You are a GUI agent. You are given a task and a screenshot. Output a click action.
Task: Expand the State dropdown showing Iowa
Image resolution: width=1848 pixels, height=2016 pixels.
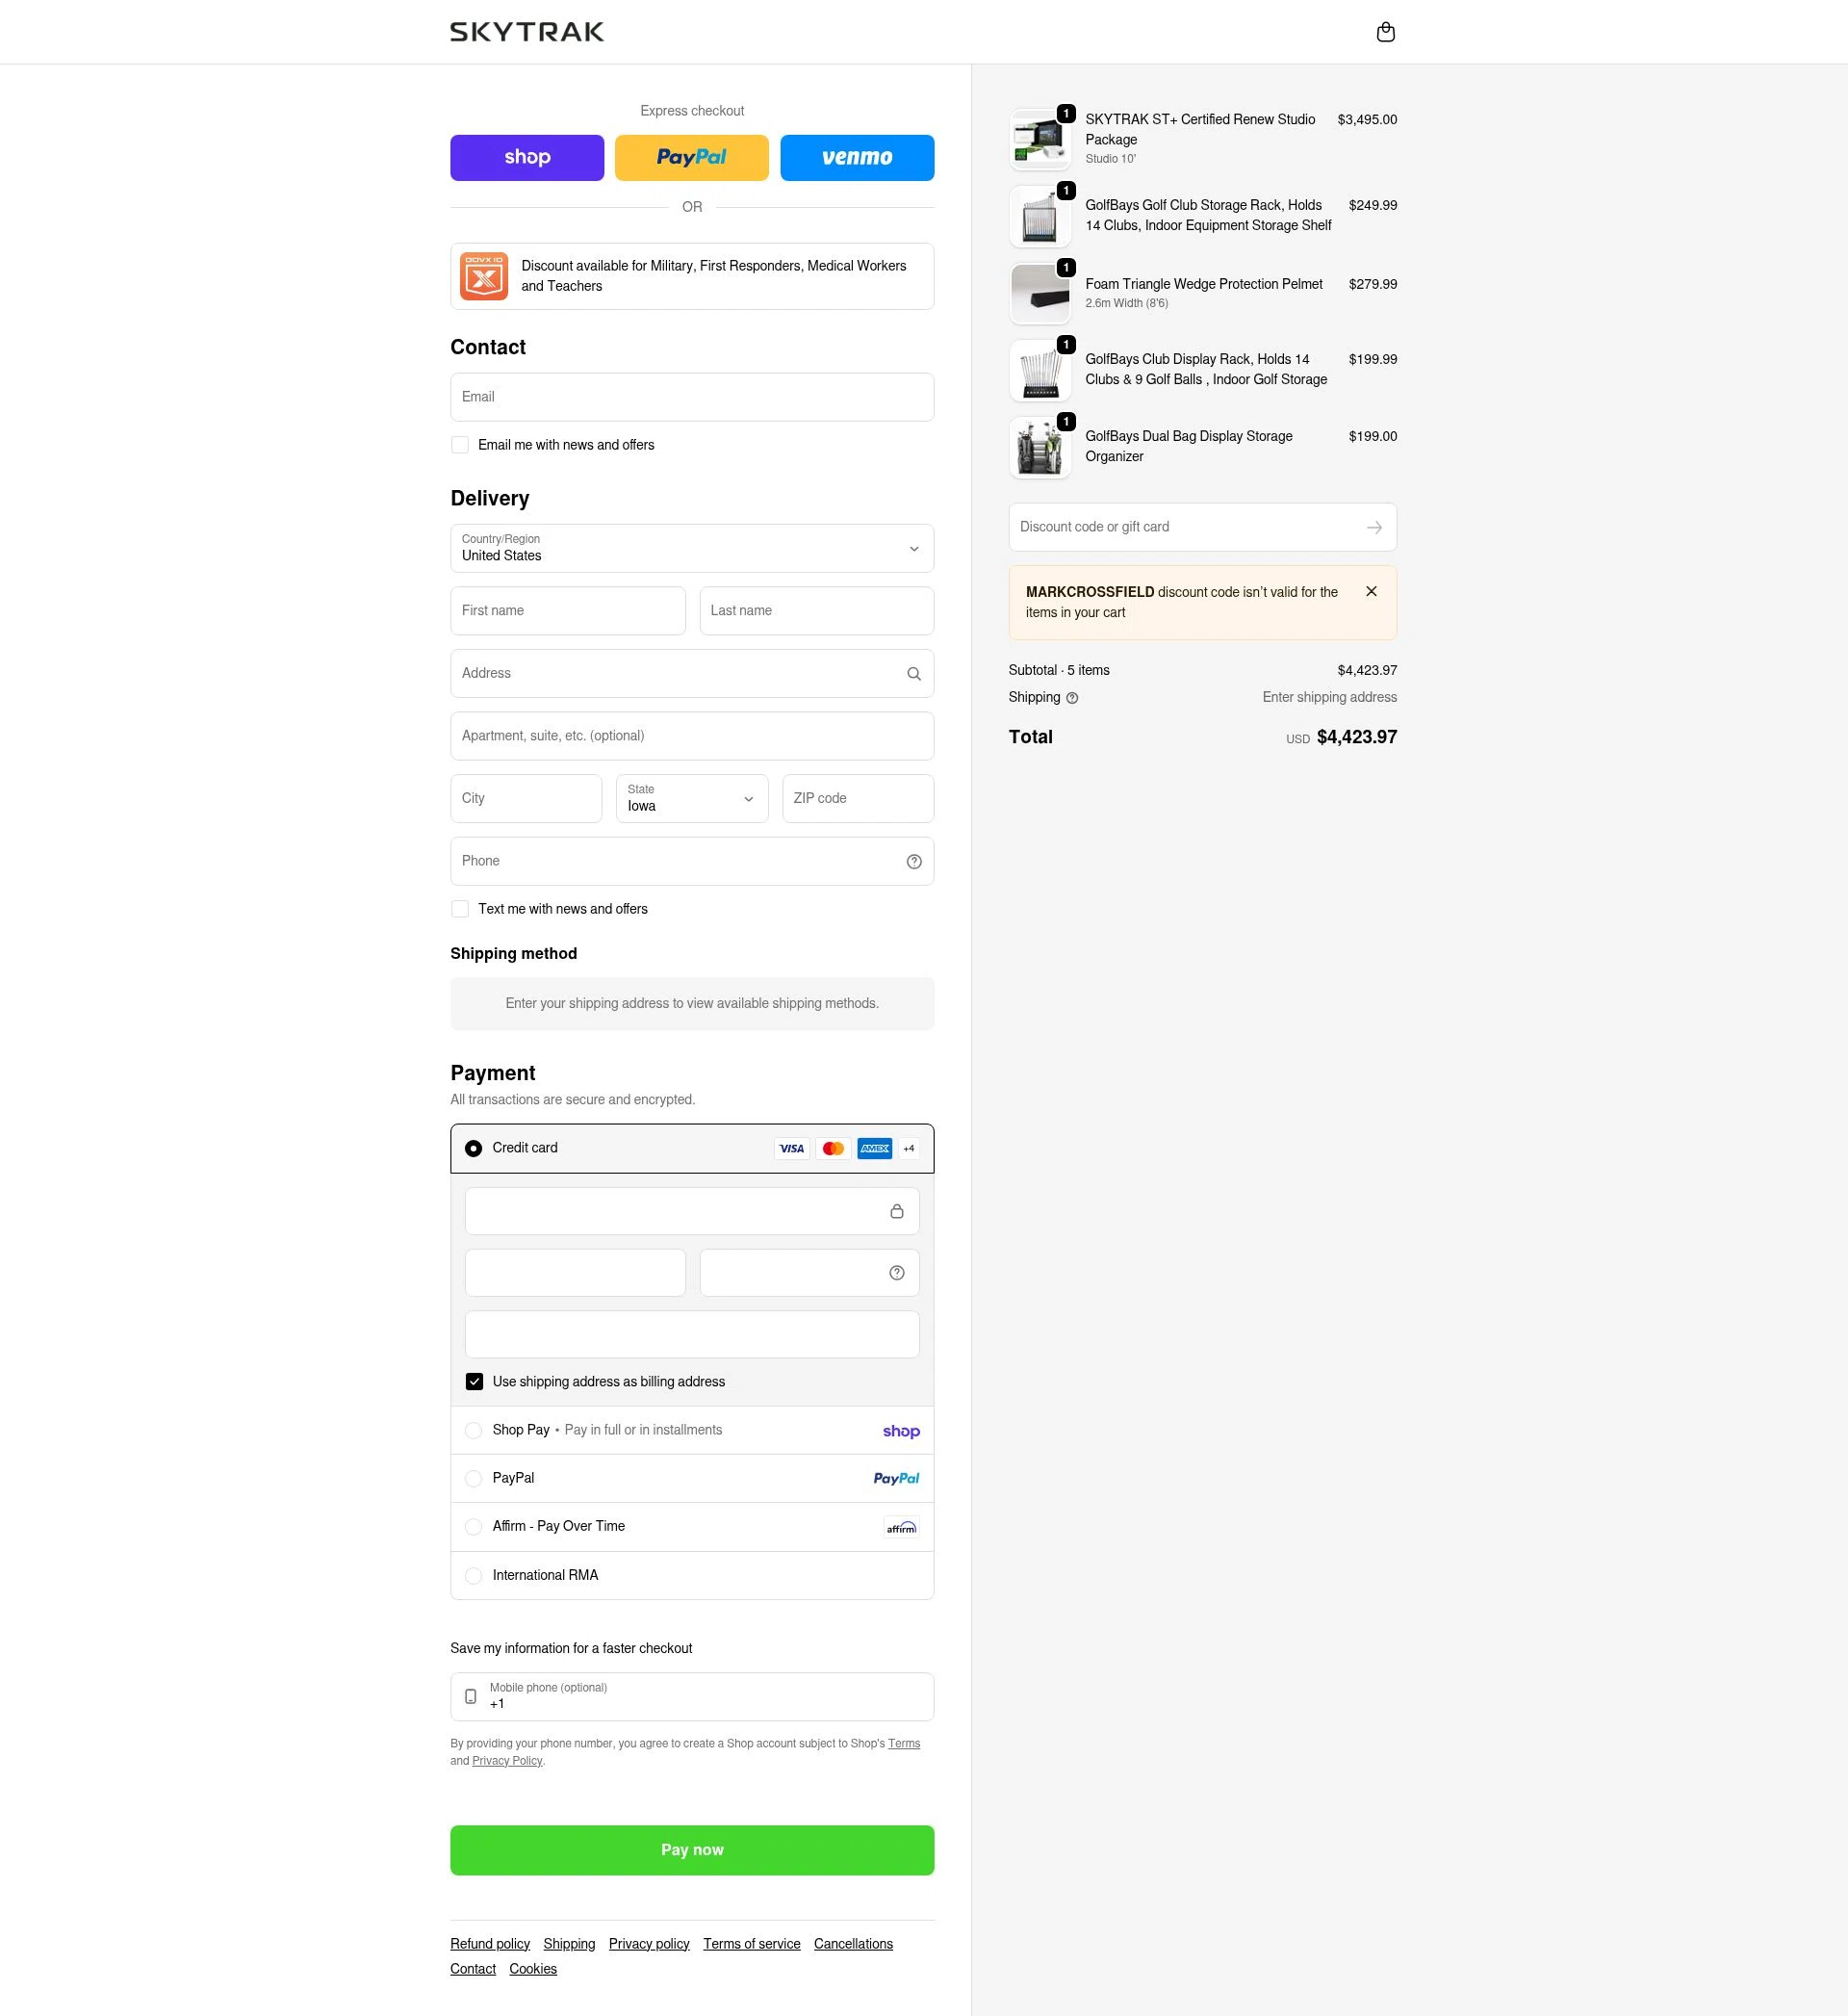692,798
